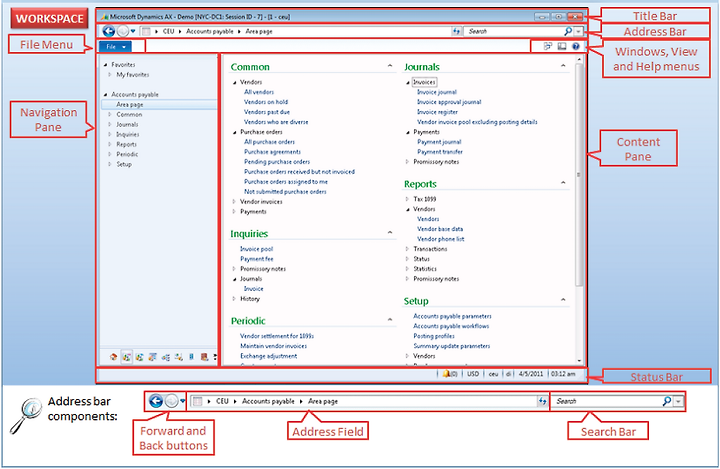The height and width of the screenshot is (469, 720).
Task: Expand Periodic in the Navigation Pane tree
Action: point(109,154)
